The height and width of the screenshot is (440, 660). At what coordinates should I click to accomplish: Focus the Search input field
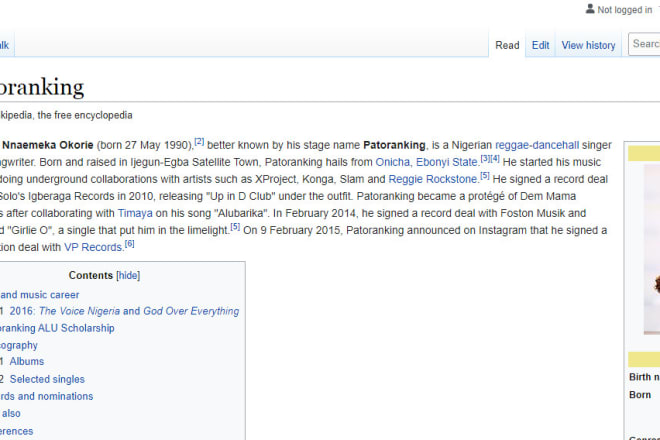[x=644, y=44]
